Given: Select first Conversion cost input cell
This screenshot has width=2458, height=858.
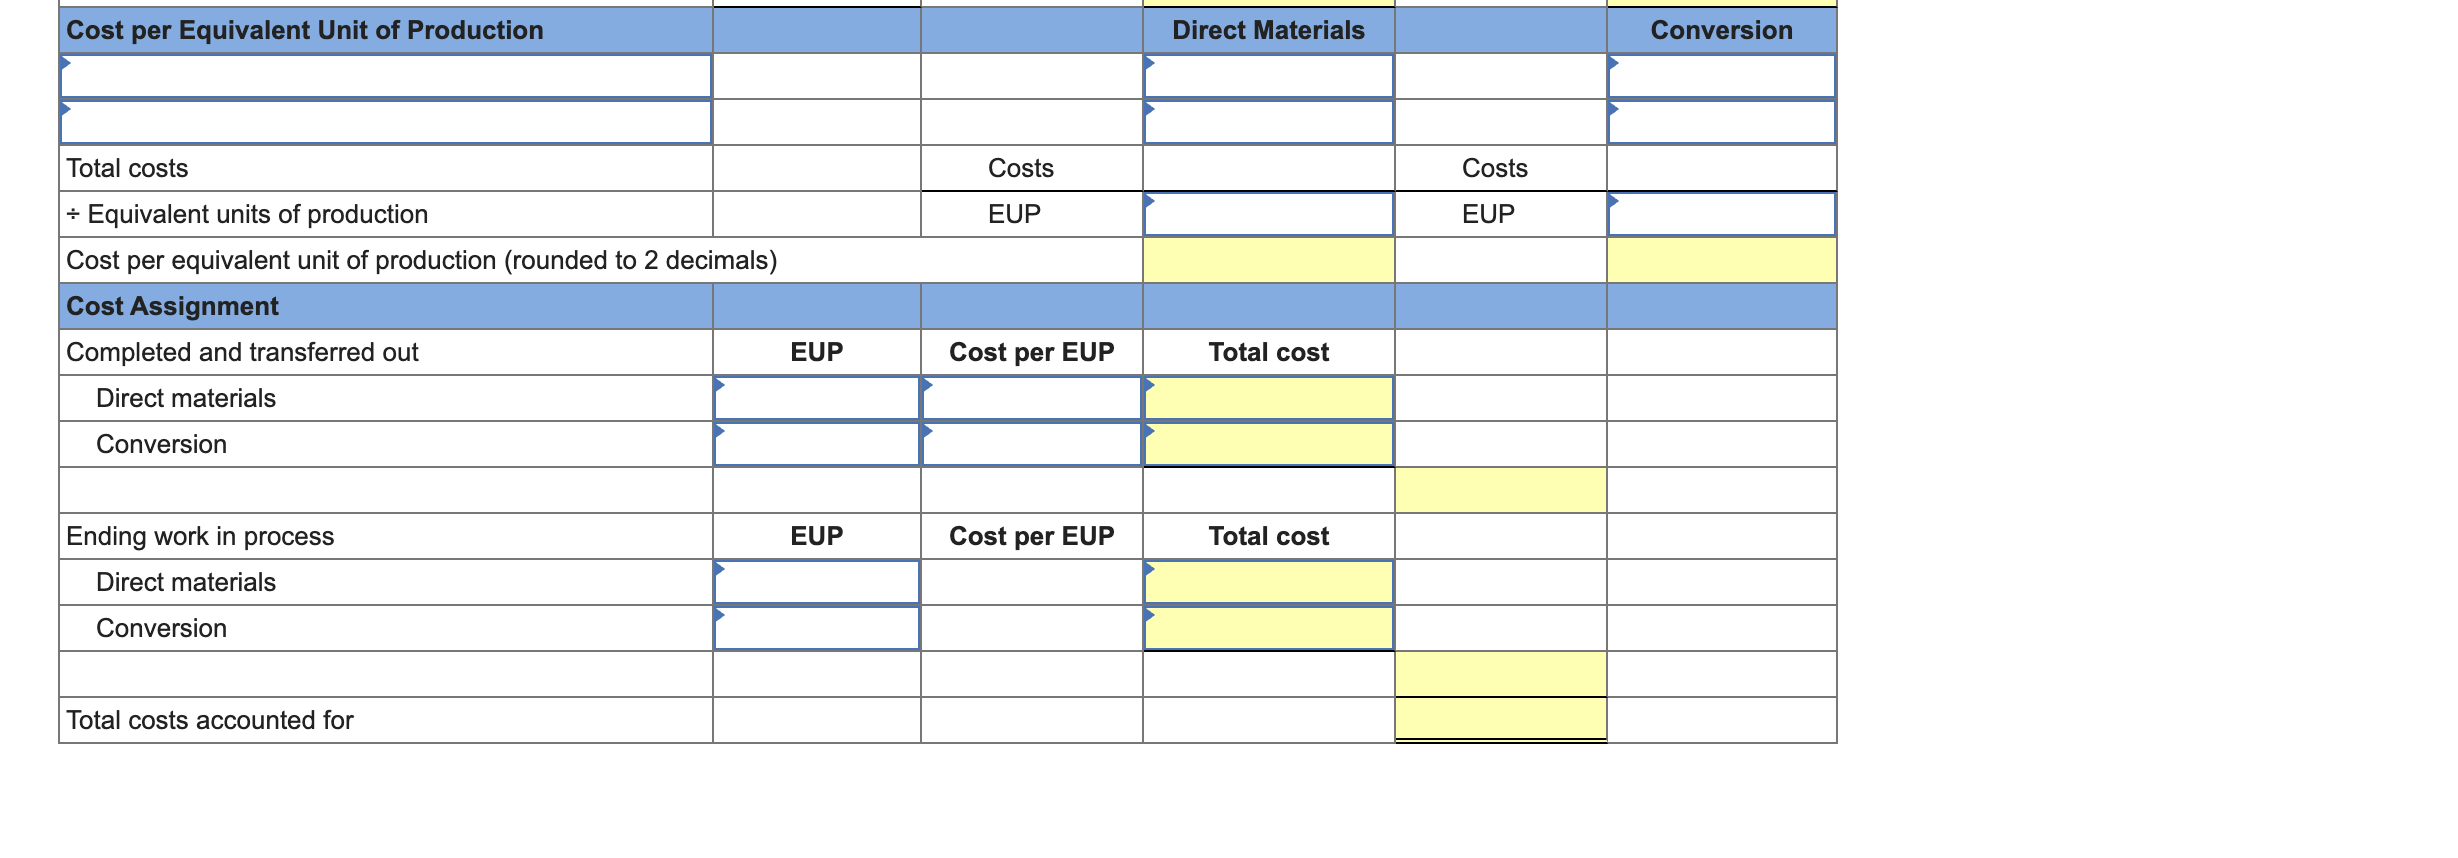Looking at the screenshot, I should [1721, 76].
